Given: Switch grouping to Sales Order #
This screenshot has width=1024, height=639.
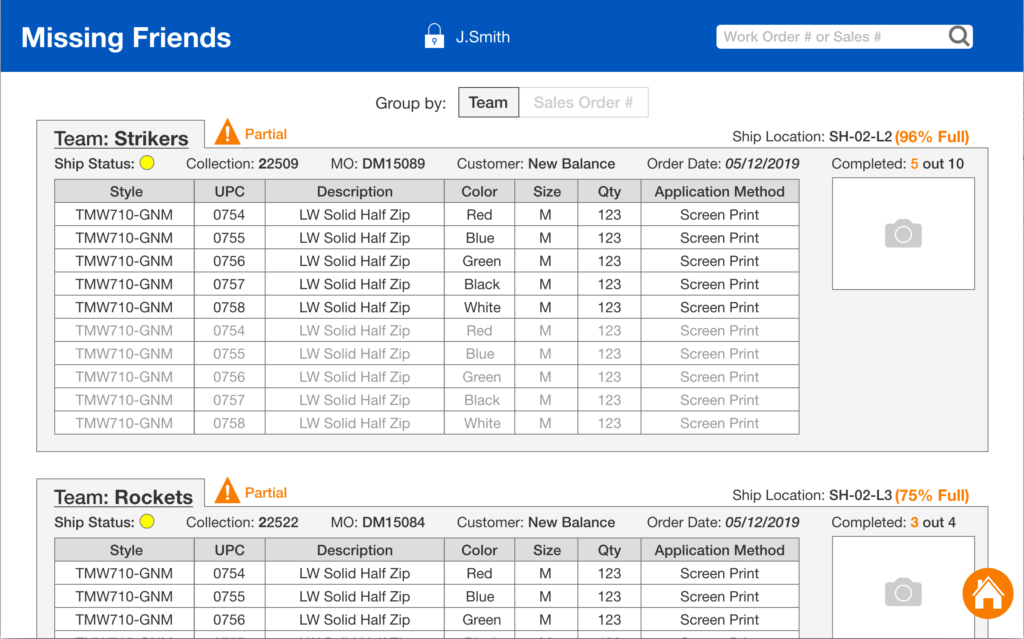Looking at the screenshot, I should pyautogui.click(x=583, y=102).
